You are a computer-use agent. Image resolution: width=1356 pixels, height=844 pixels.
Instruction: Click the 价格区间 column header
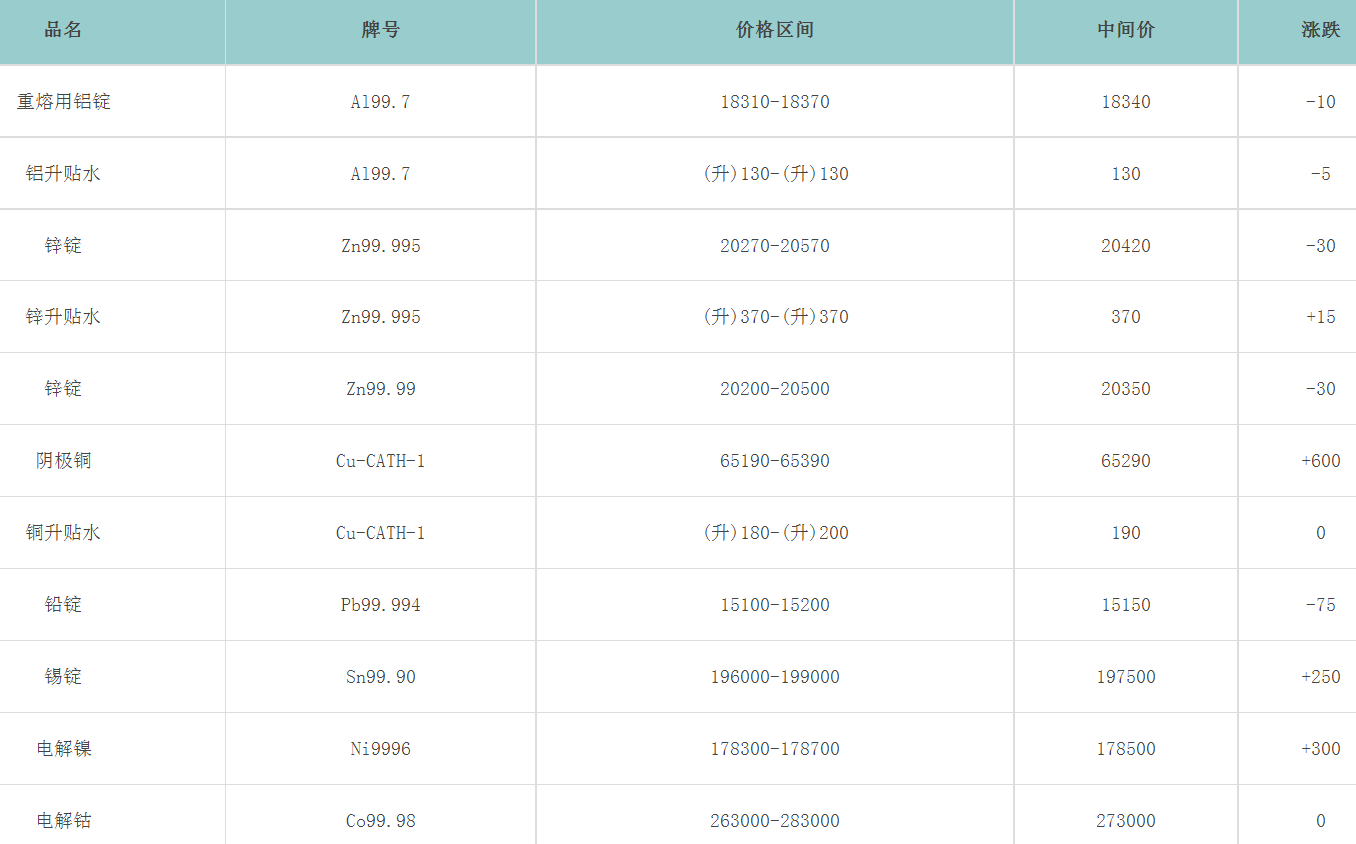click(x=775, y=30)
